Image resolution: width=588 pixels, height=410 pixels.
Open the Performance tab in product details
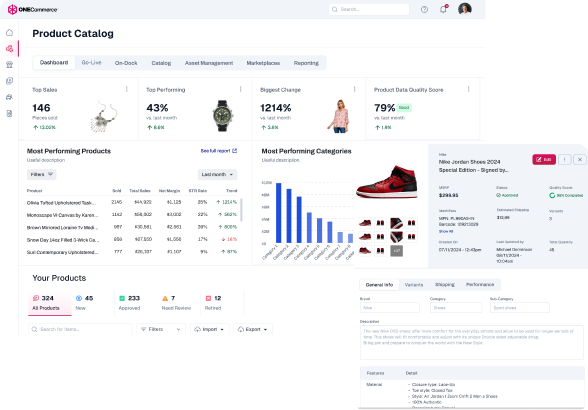480,285
